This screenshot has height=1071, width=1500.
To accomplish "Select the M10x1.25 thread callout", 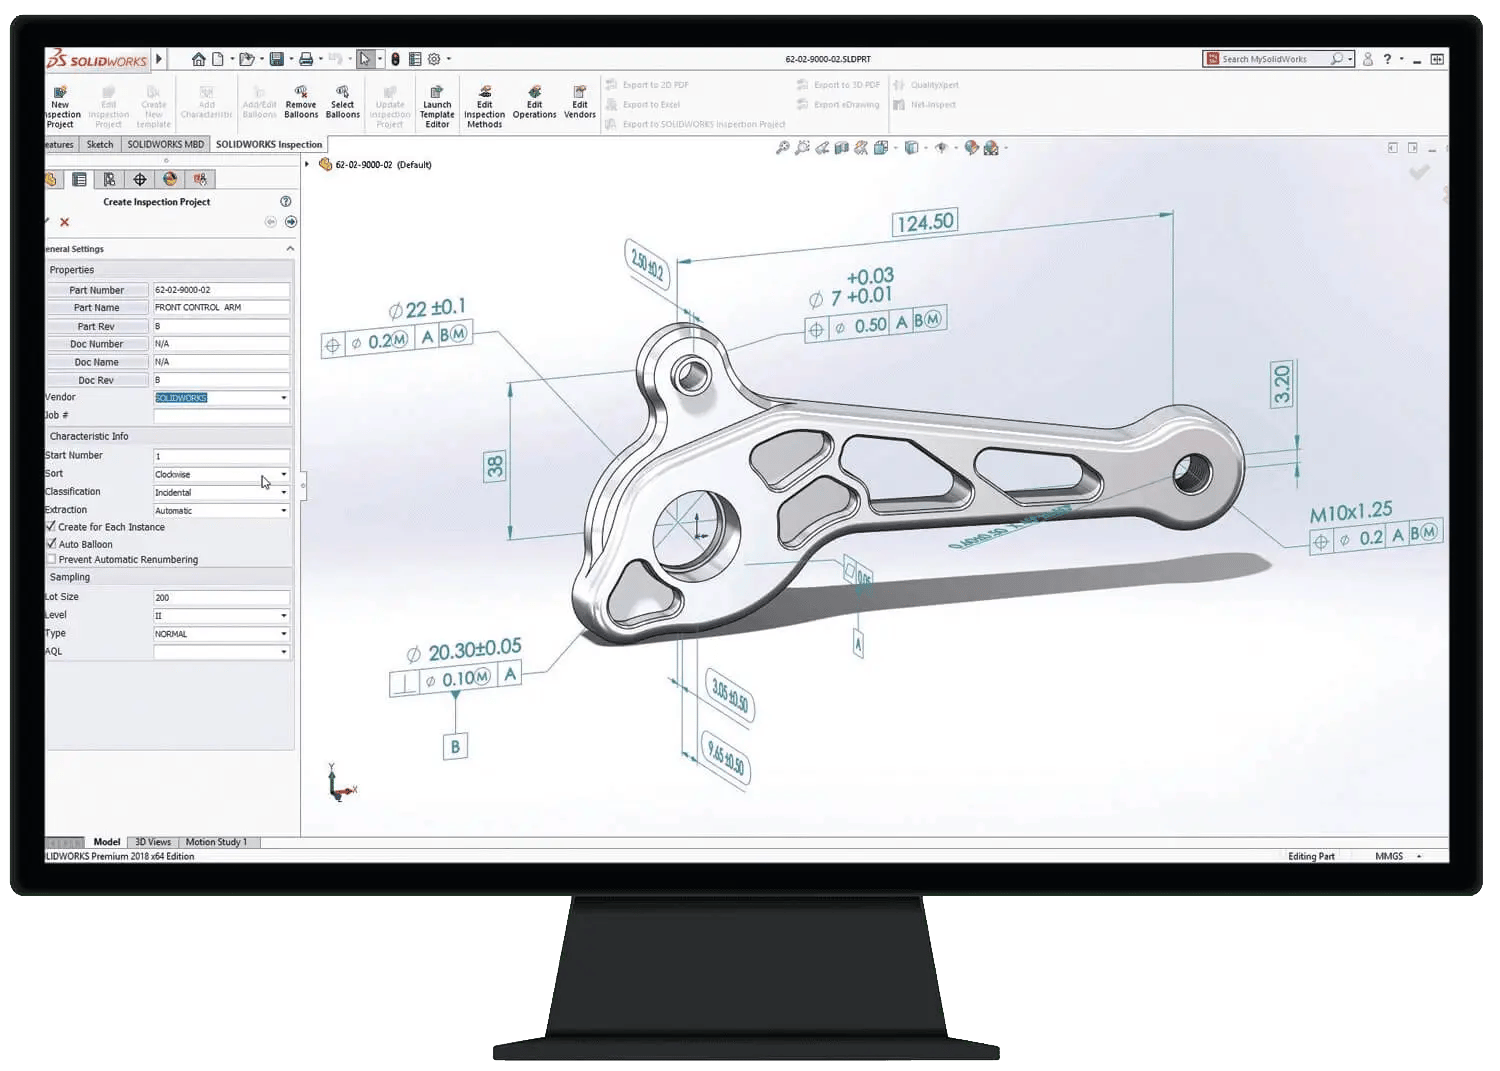I will point(1351,512).
